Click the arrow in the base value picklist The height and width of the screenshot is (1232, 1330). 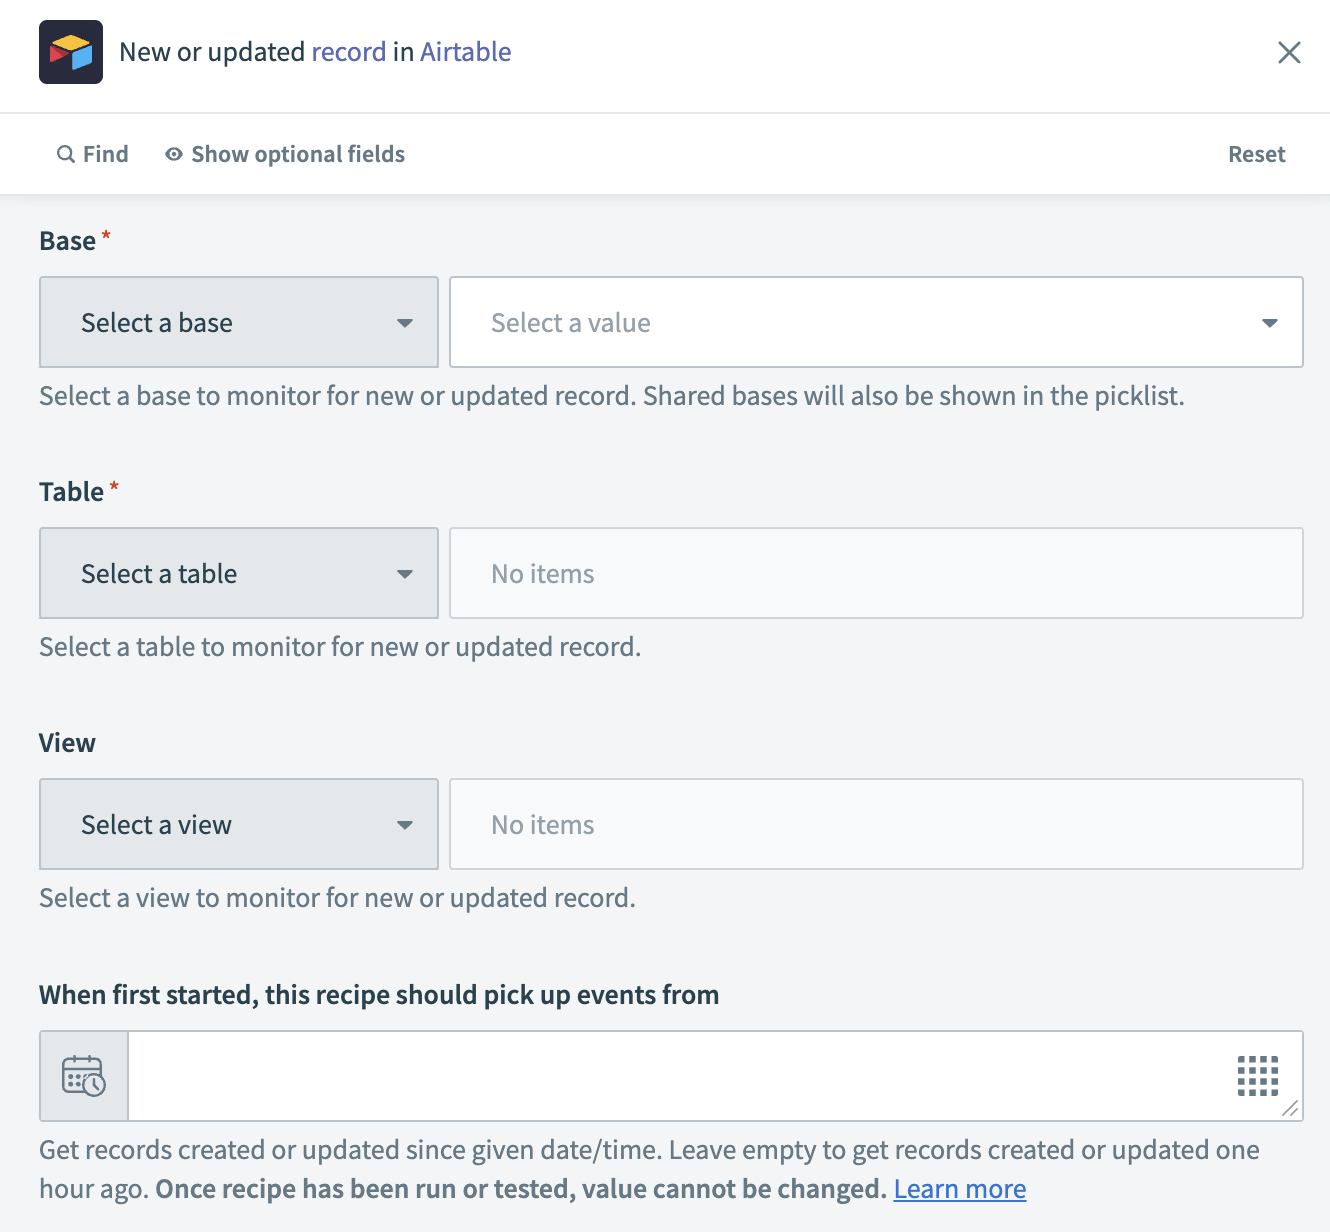point(1269,322)
